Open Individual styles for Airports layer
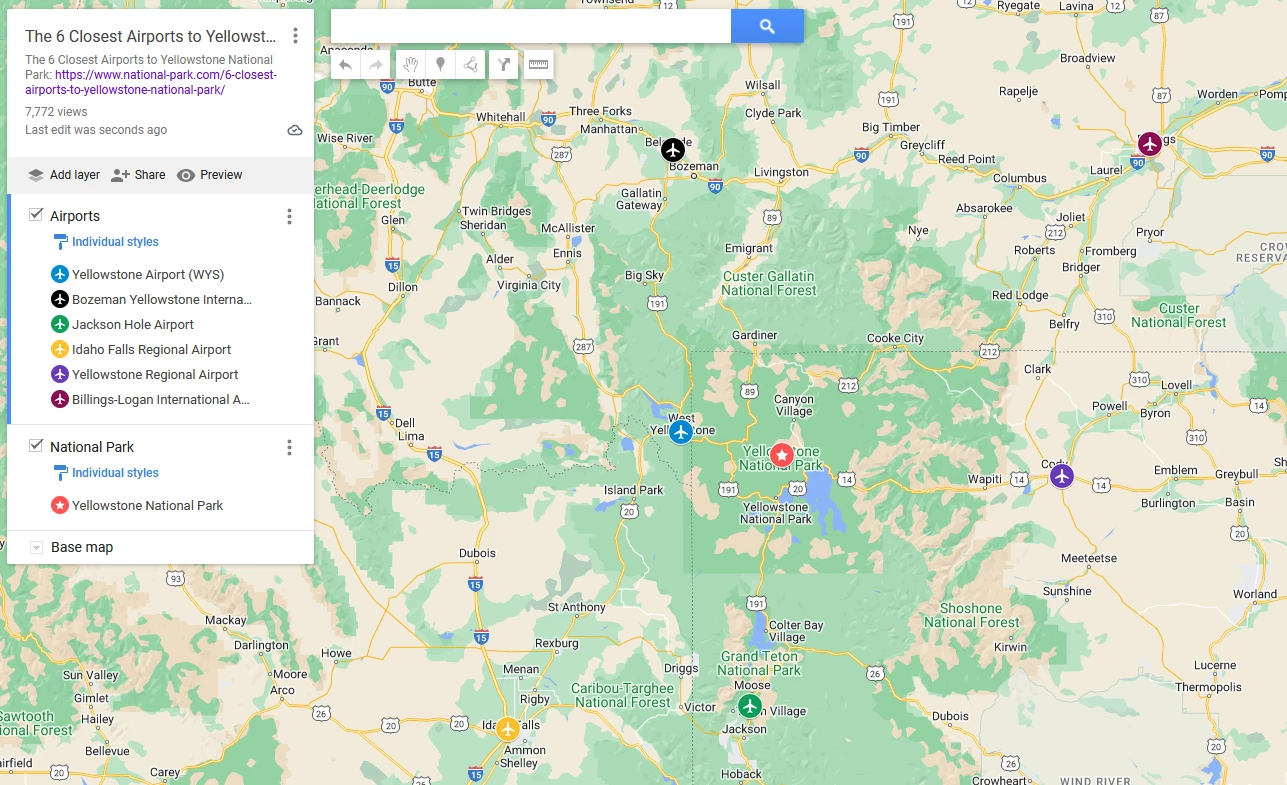This screenshot has width=1287, height=785. 106,242
